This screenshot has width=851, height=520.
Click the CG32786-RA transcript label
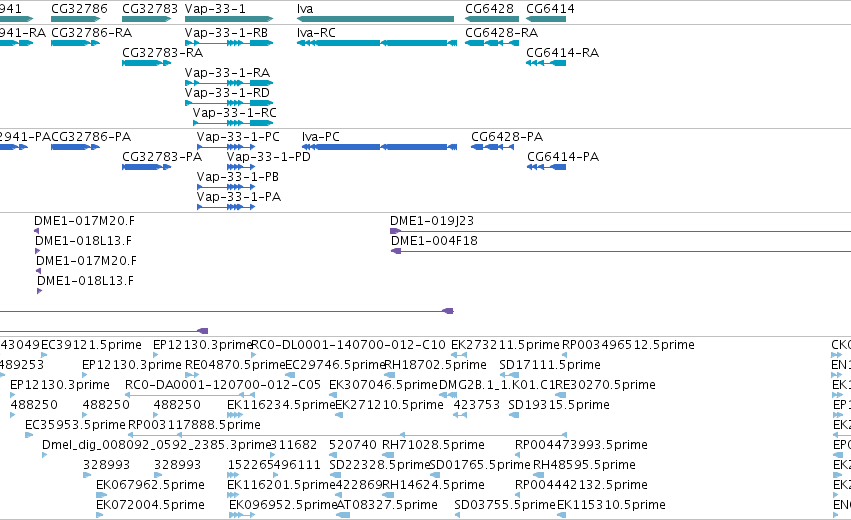(x=91, y=33)
